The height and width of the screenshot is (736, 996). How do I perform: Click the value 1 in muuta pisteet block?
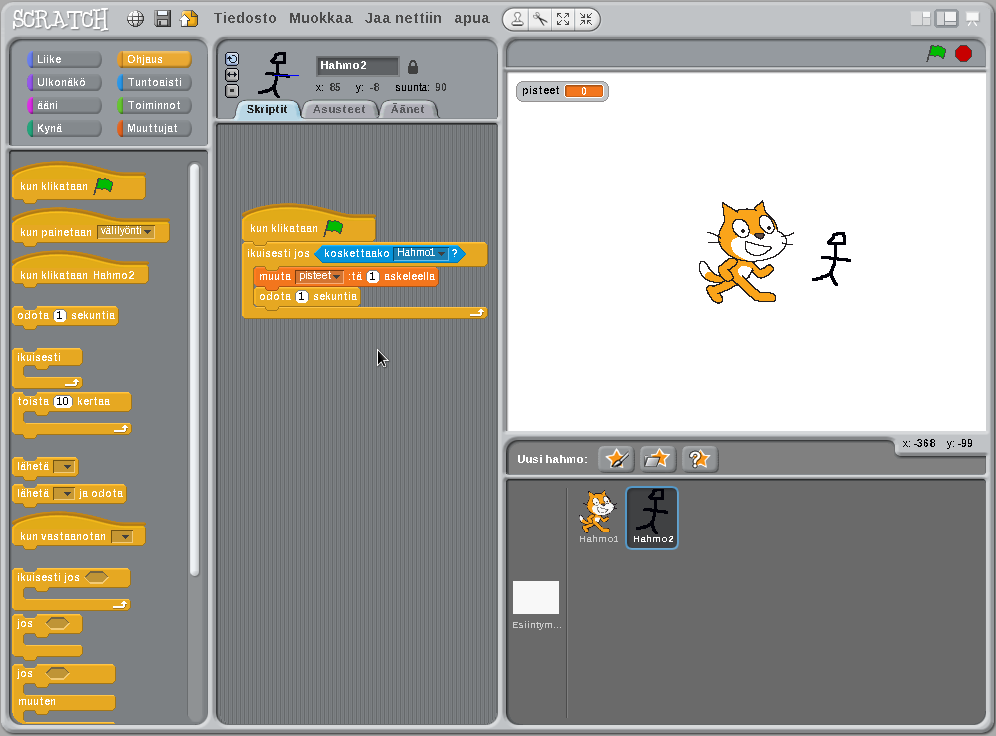pos(373,276)
